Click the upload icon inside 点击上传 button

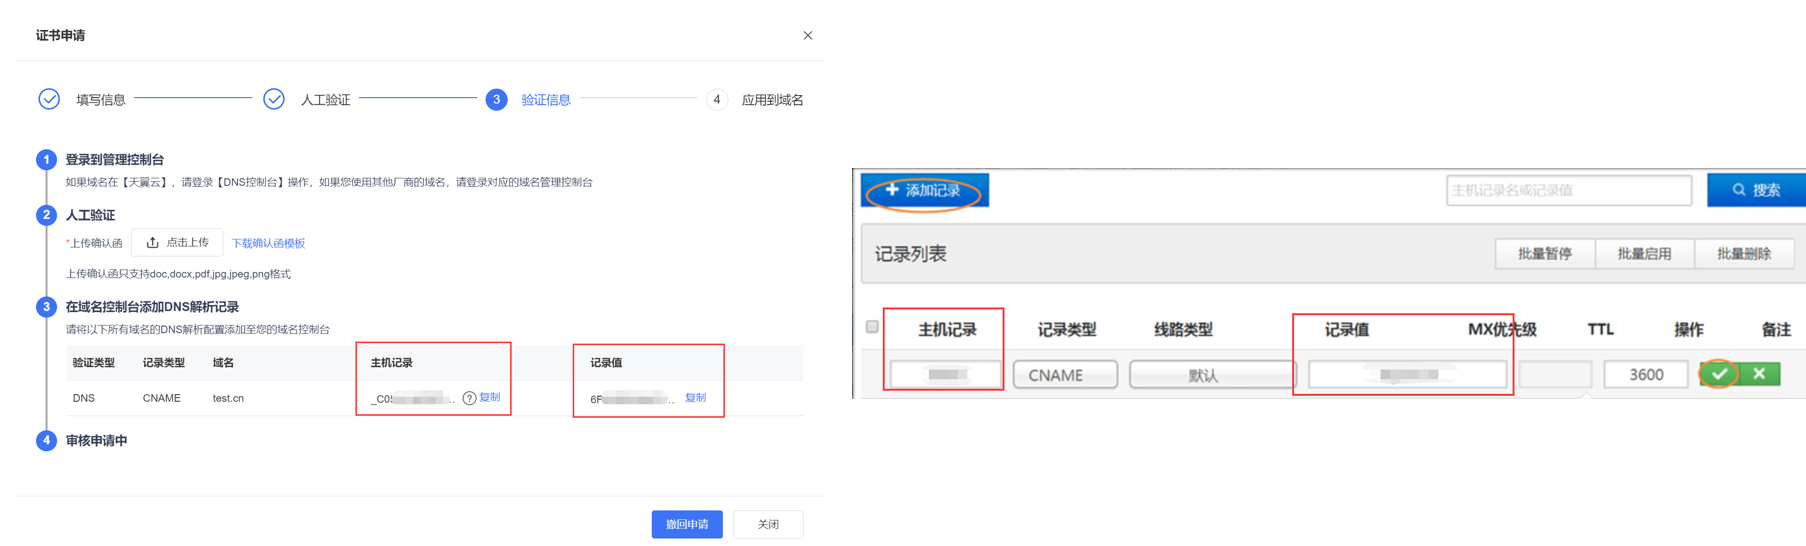(153, 242)
